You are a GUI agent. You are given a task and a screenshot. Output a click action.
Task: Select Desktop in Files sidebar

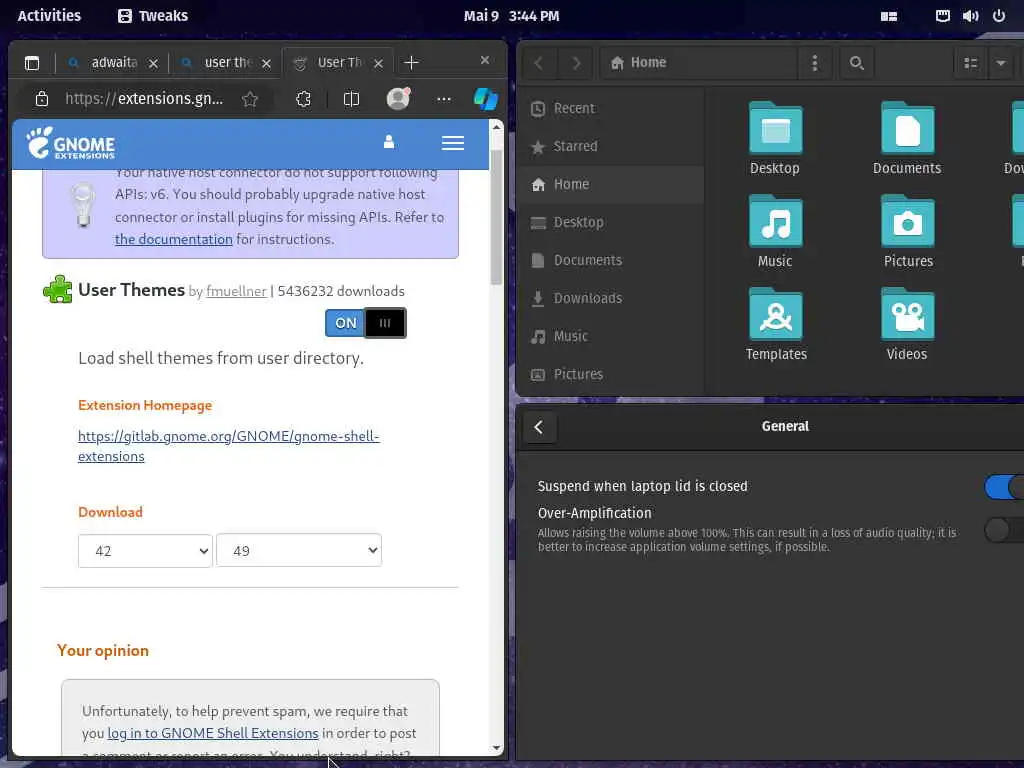pyautogui.click(x=611, y=222)
